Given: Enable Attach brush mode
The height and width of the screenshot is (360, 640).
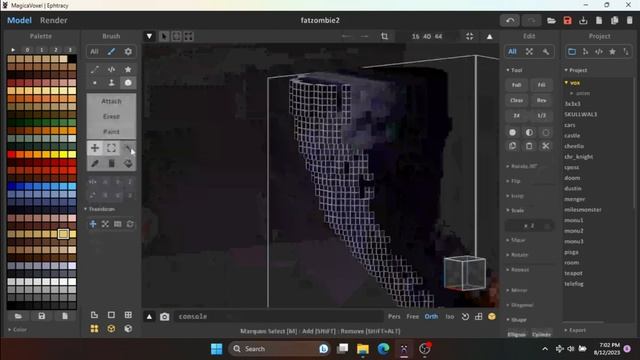Looking at the screenshot, I should point(111,101).
